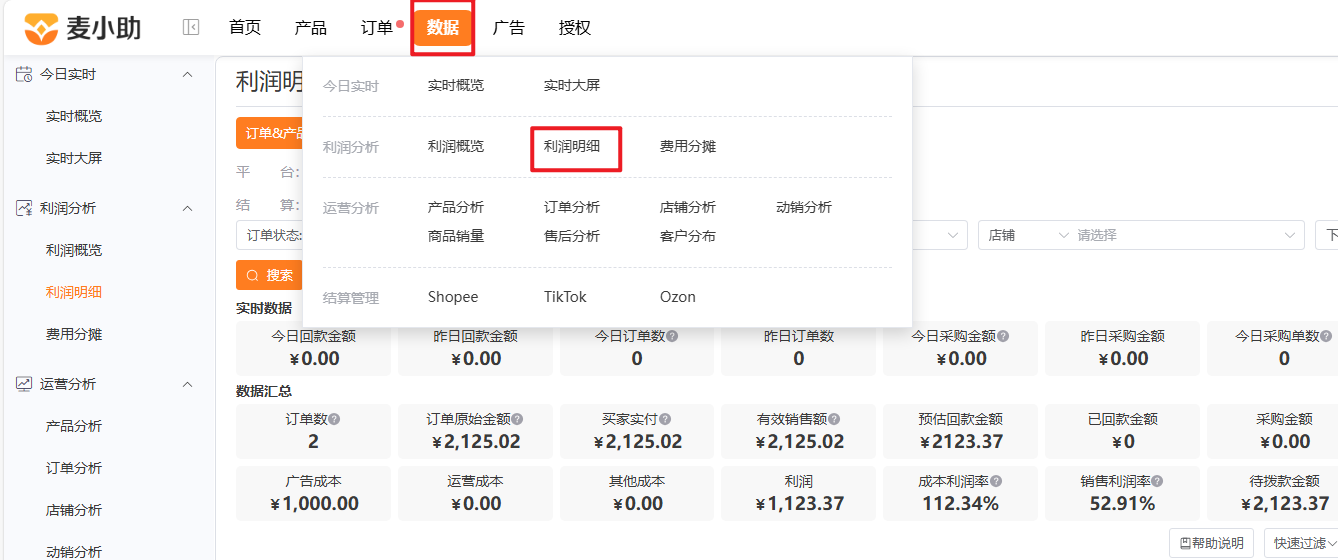Collapse the 利润分析 sidebar section

click(187, 208)
